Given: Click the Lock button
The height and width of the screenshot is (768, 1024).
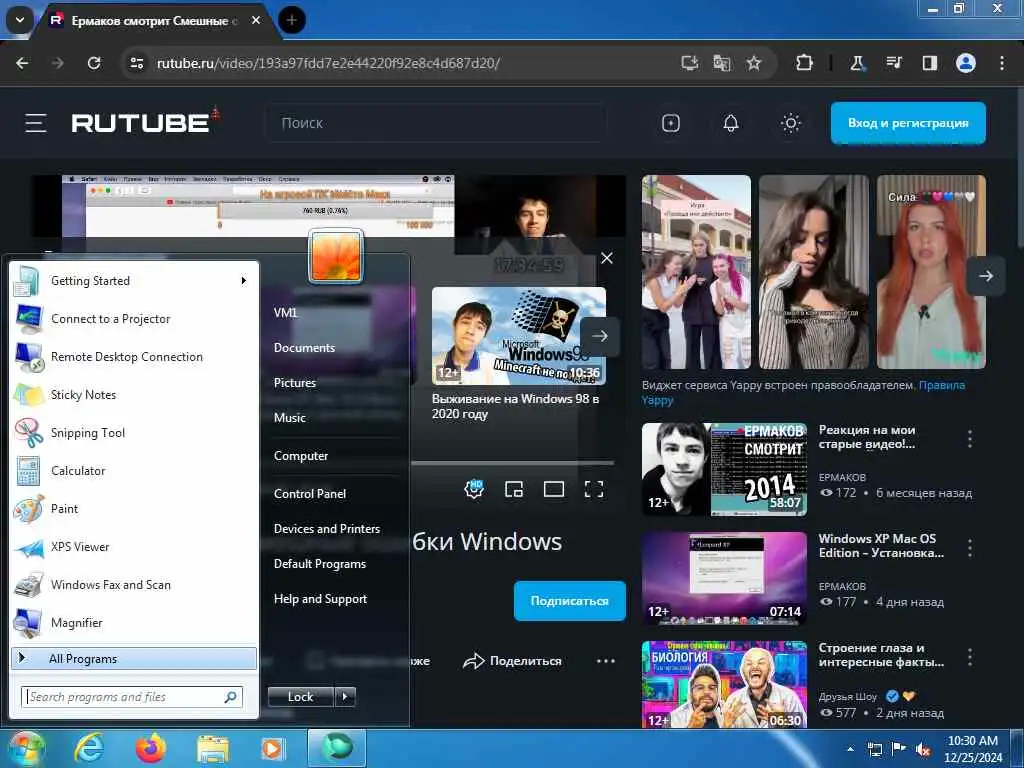Looking at the screenshot, I should (301, 697).
